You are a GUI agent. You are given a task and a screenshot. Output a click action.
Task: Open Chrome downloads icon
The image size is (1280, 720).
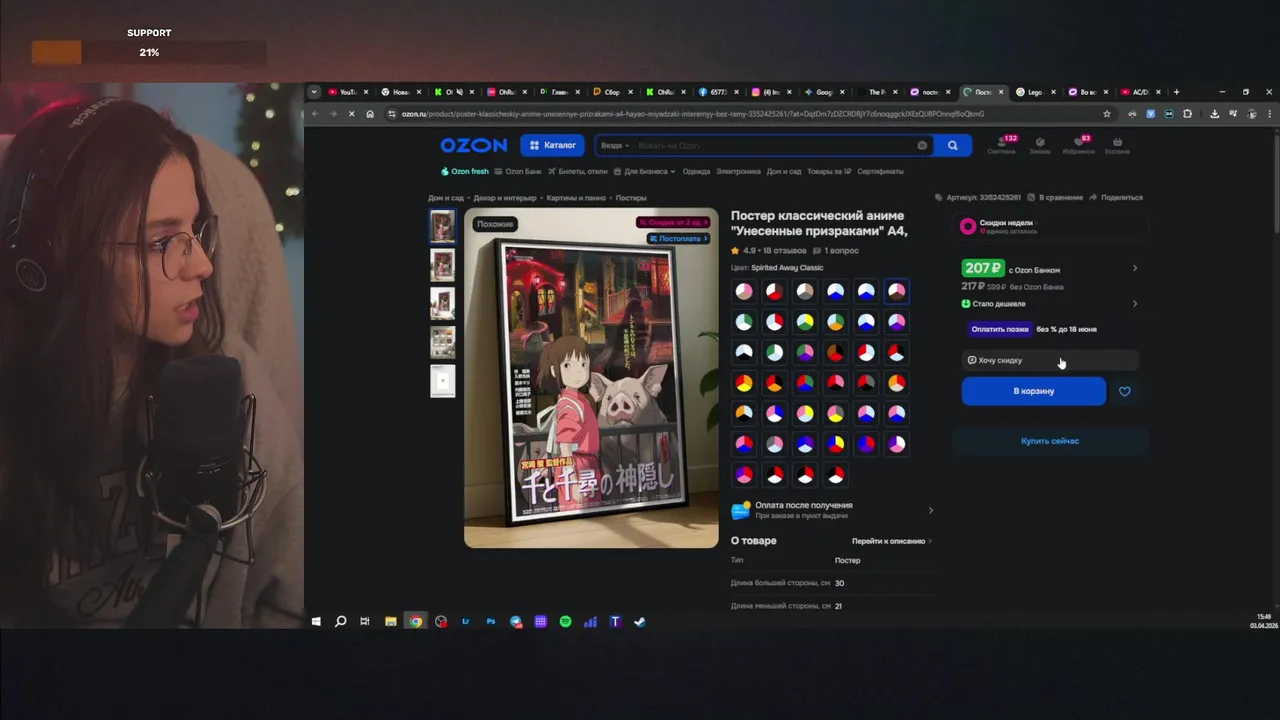[x=1214, y=114]
